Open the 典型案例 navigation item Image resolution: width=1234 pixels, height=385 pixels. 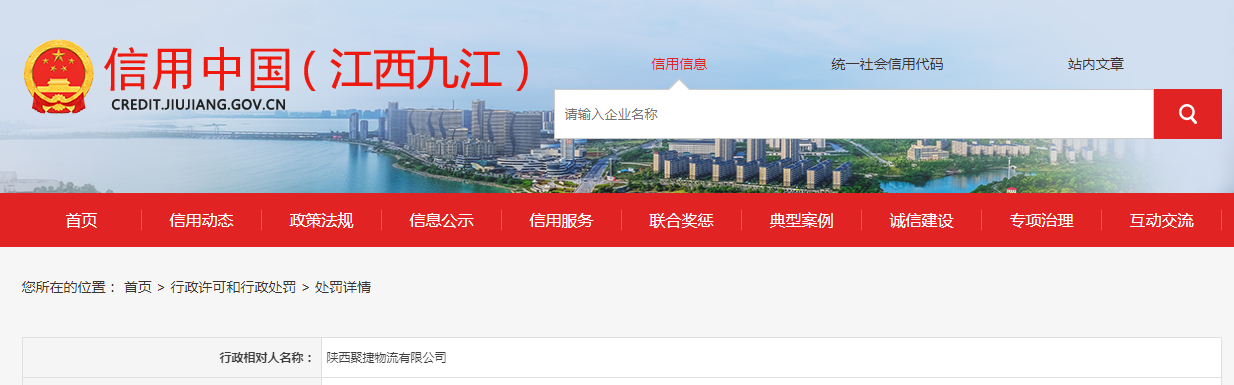pyautogui.click(x=801, y=221)
